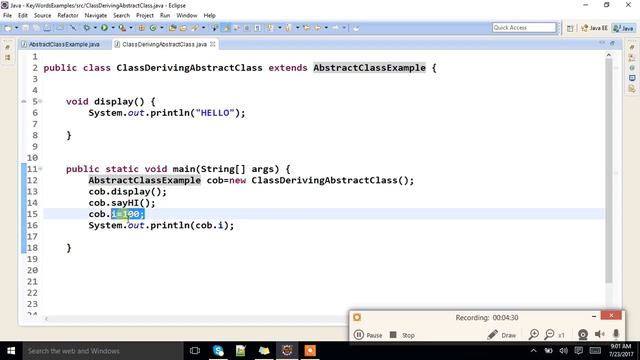Switch to AbstractClassExample.java tab
Viewport: 640px width, 360px height.
[x=64, y=44]
